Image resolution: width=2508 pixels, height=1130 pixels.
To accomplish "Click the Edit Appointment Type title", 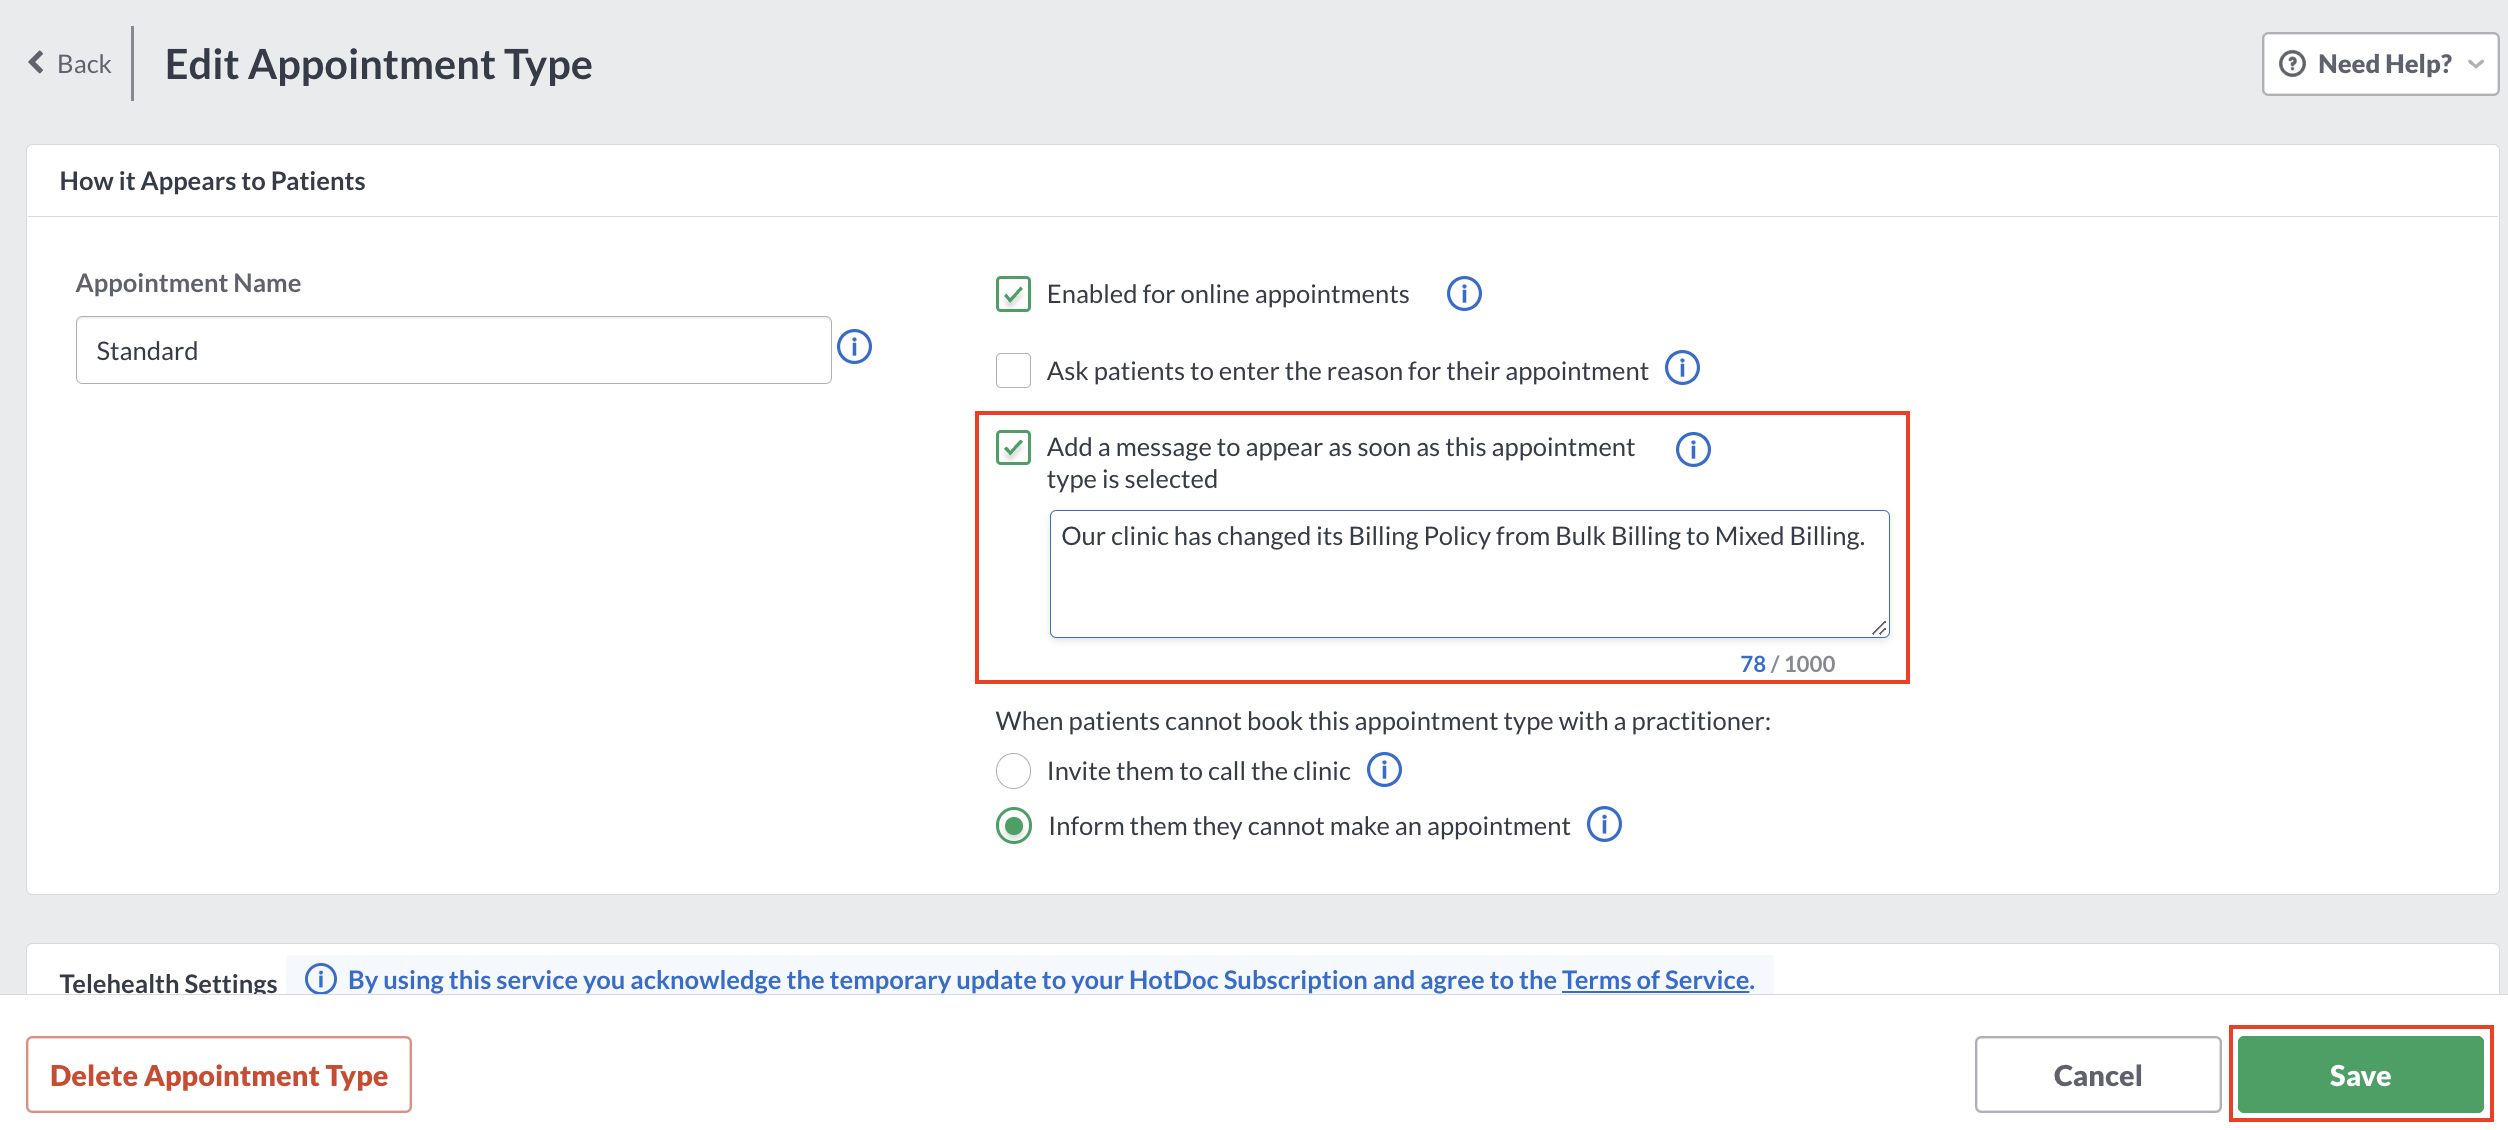I will point(379,64).
